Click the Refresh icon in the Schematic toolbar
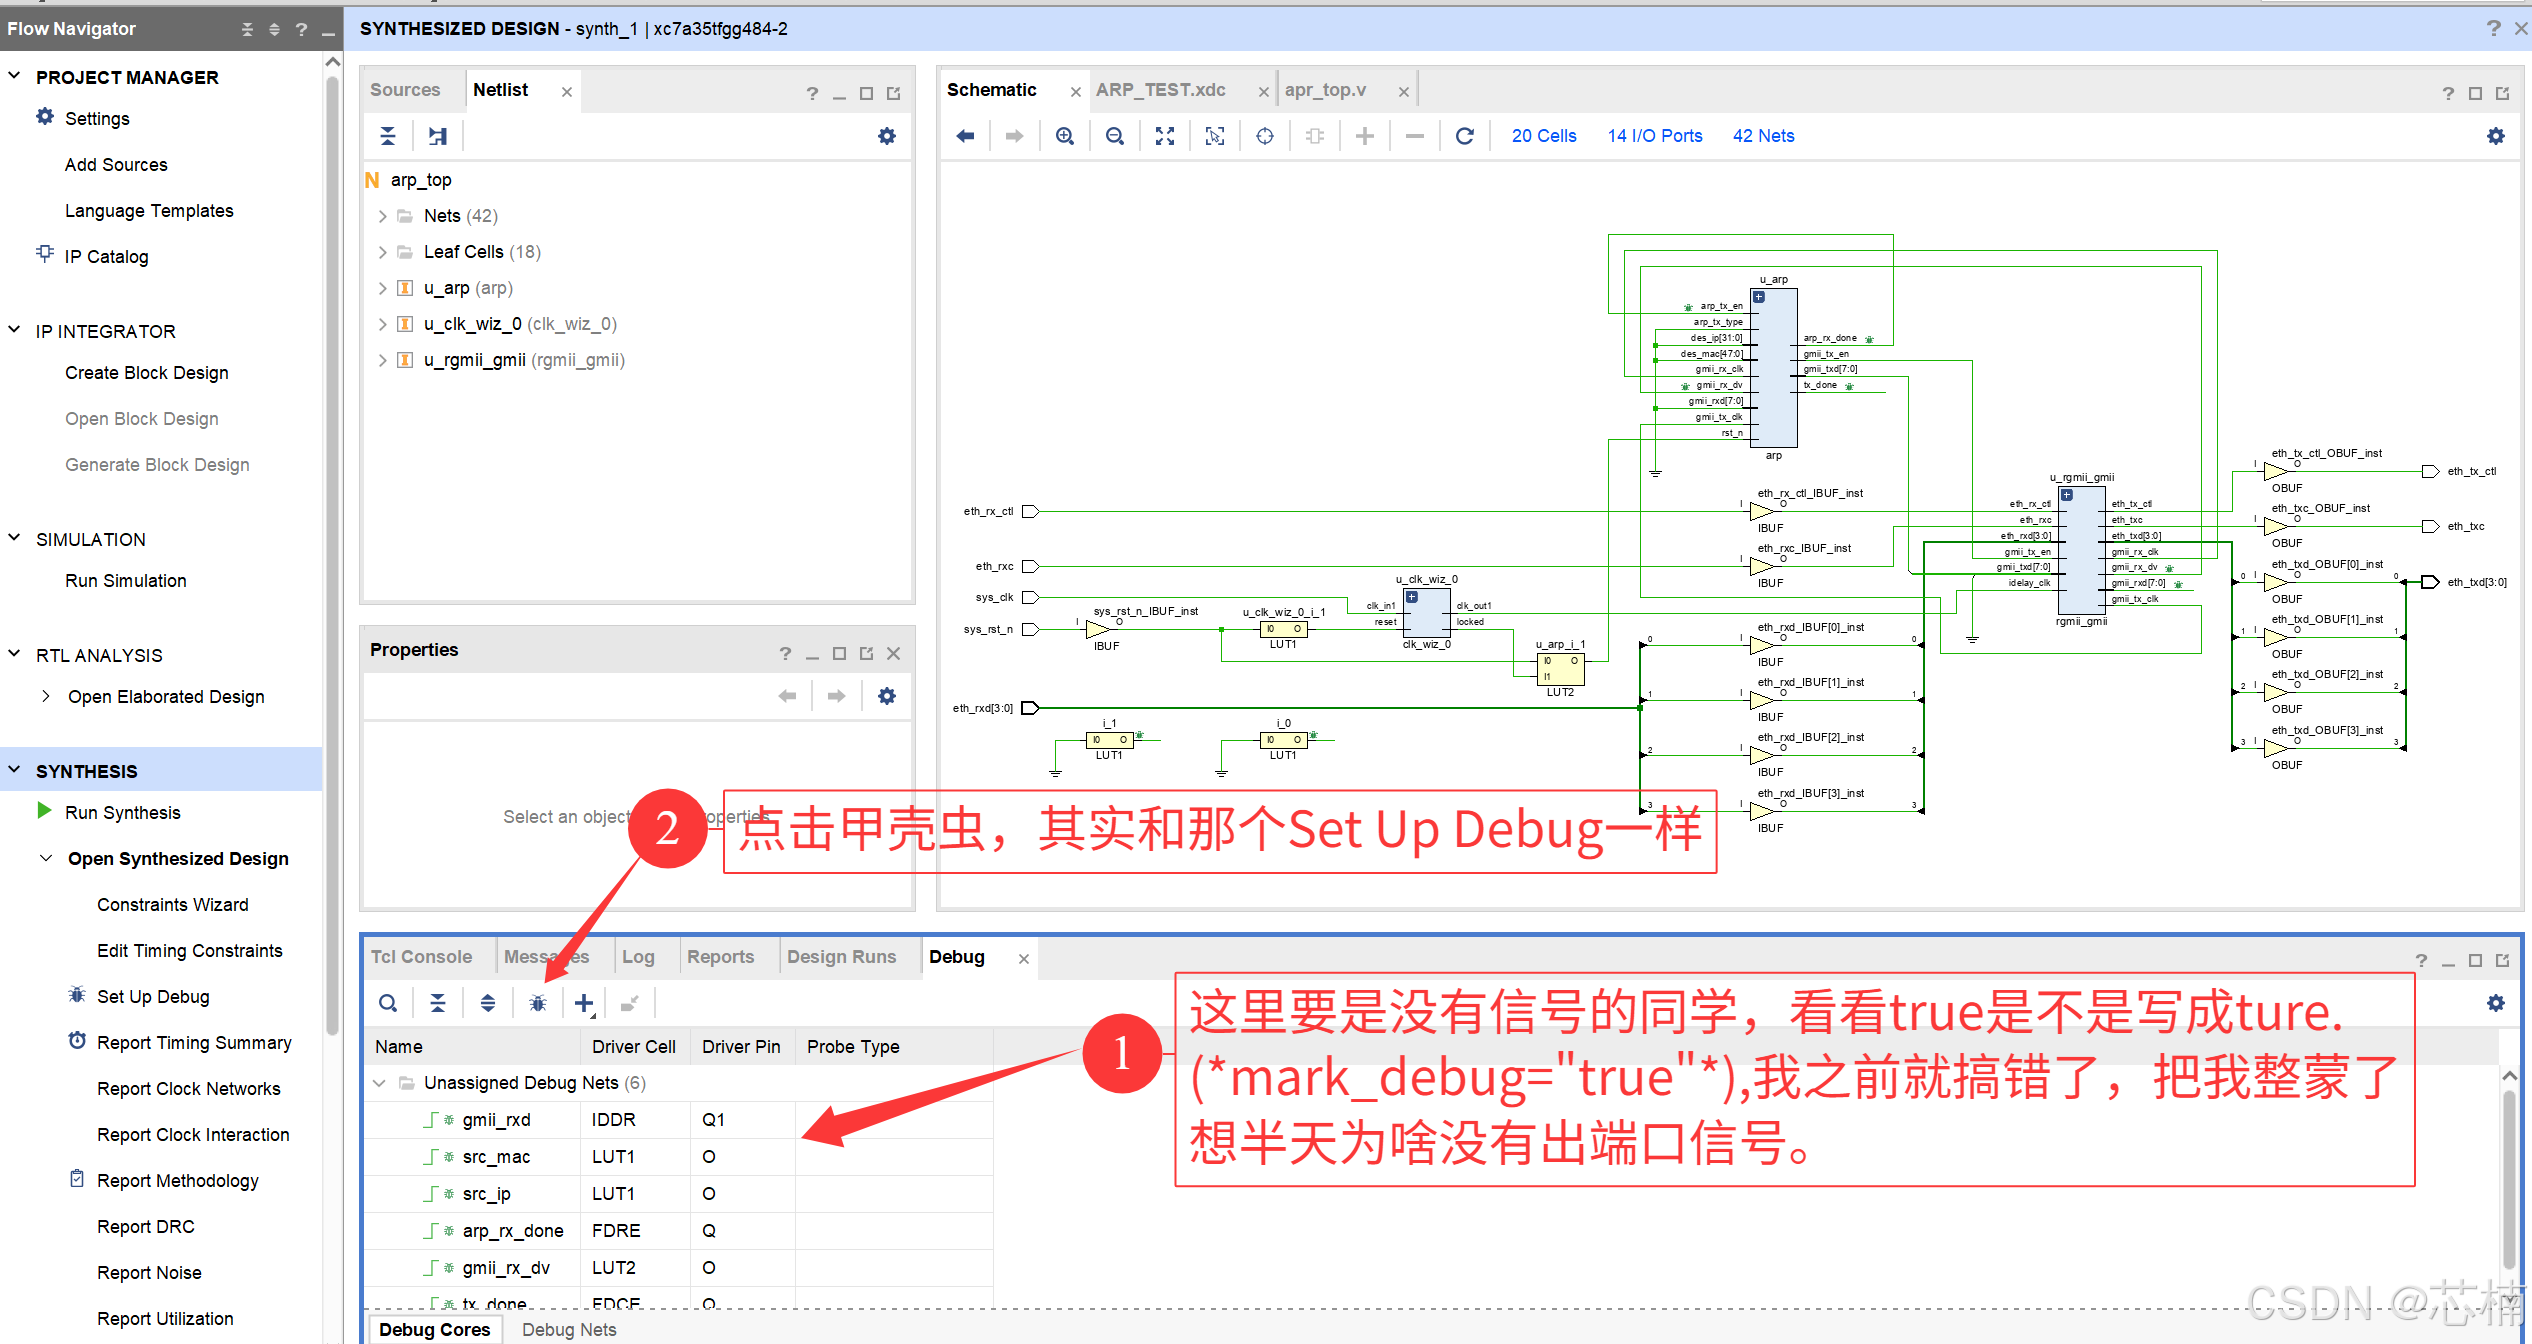Image resolution: width=2532 pixels, height=1344 pixels. pyautogui.click(x=1464, y=135)
